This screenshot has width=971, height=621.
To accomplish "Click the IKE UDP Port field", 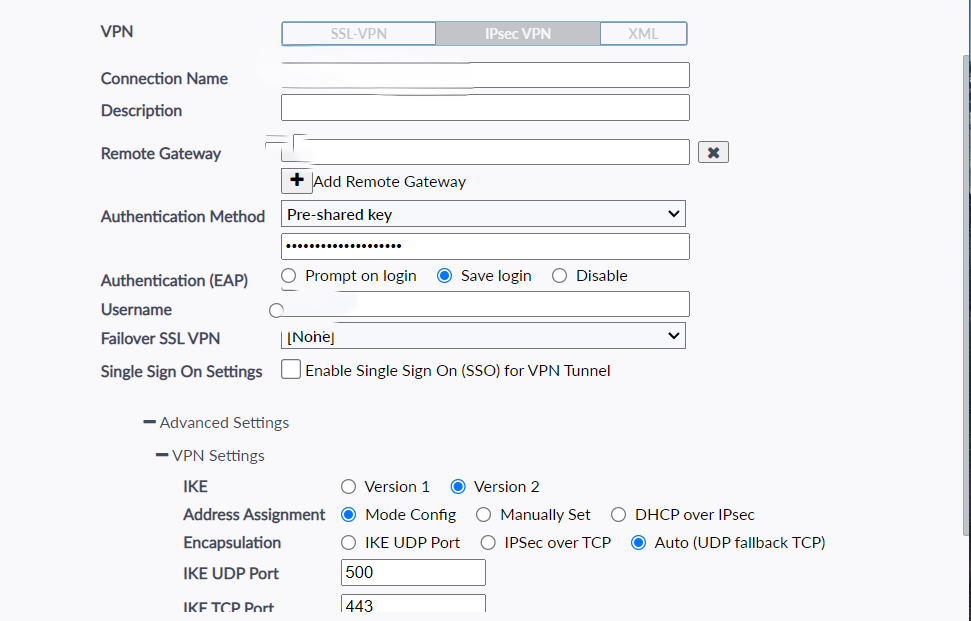I will [x=413, y=573].
